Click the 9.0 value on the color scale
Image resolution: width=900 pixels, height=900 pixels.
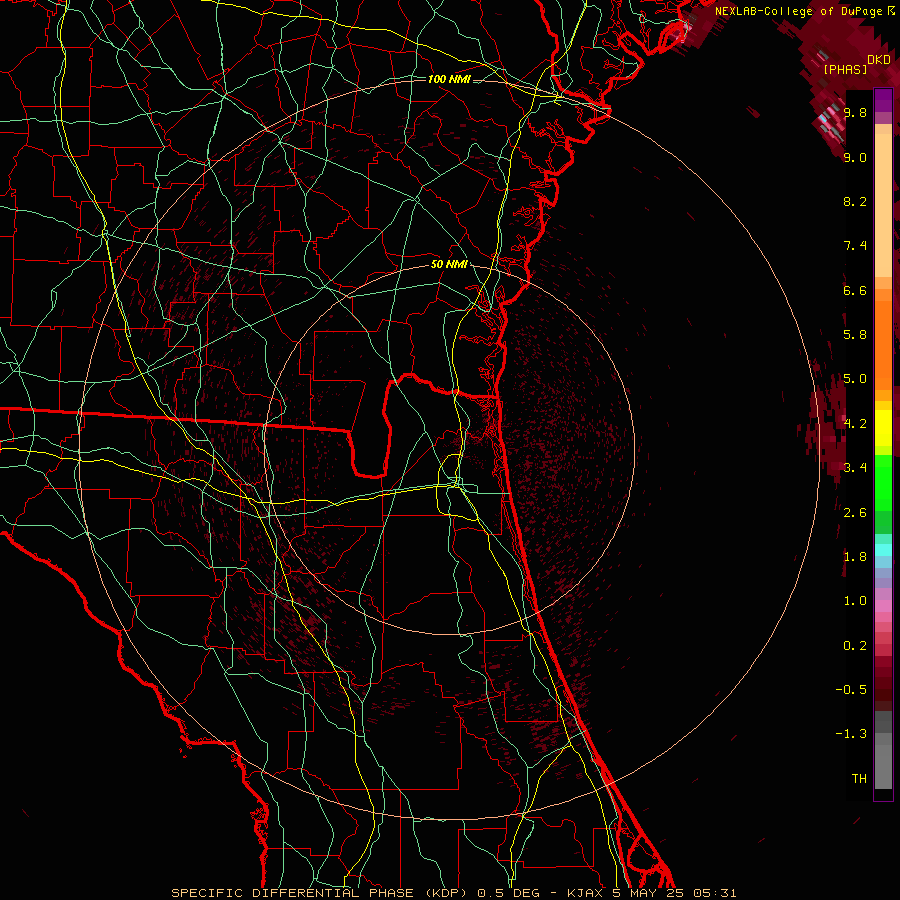(855, 157)
